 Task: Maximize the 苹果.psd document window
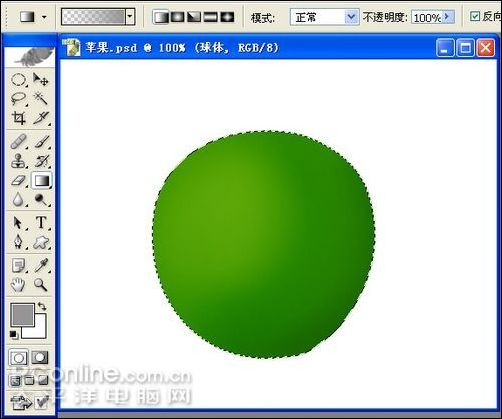pyautogui.click(x=465, y=48)
